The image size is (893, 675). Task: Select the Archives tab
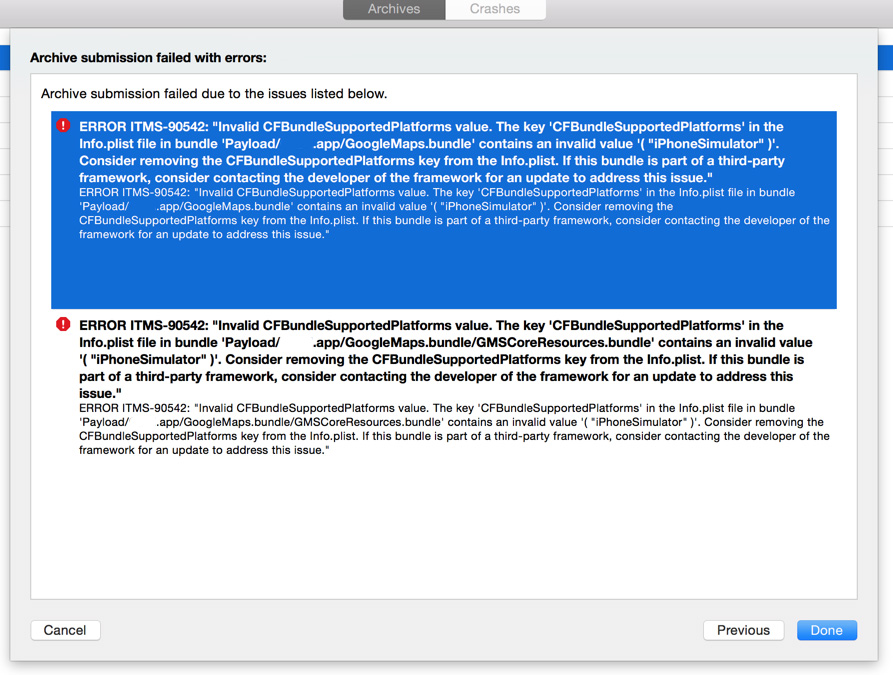pos(393,9)
